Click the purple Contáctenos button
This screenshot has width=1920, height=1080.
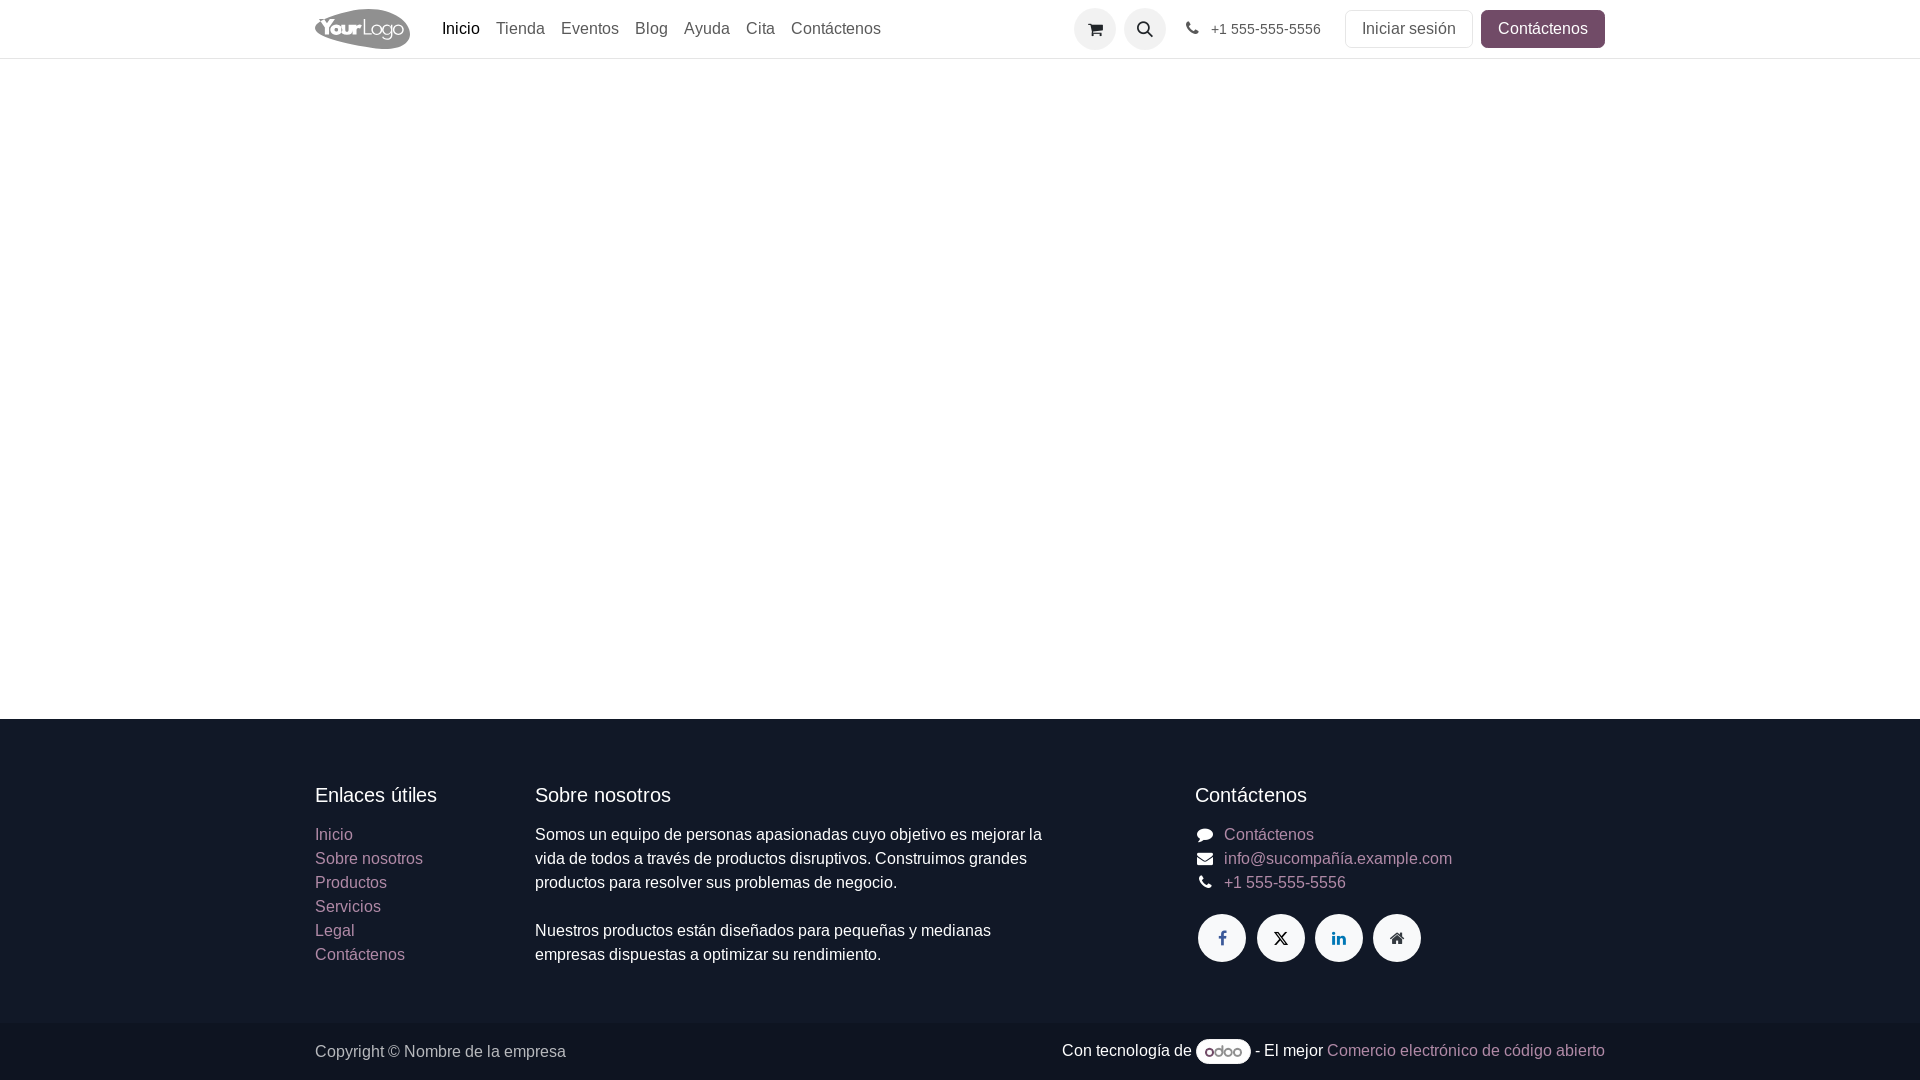pyautogui.click(x=1542, y=29)
